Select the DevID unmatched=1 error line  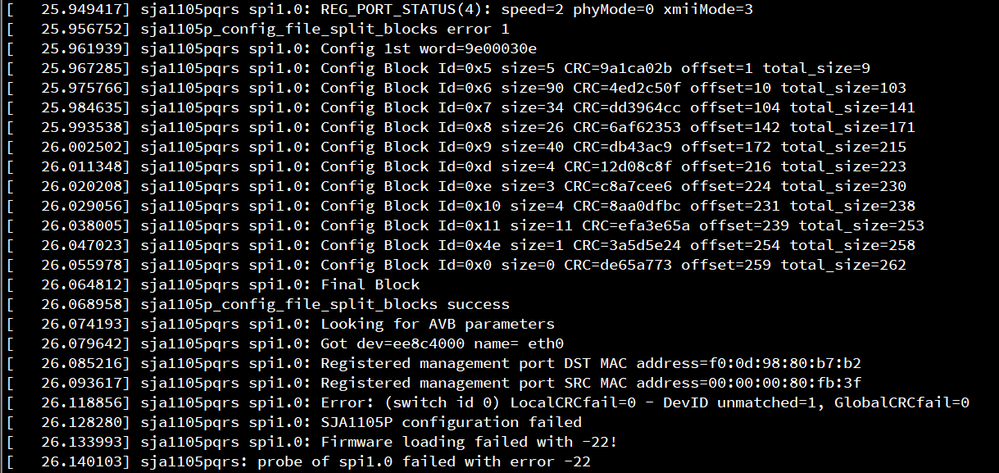pyautogui.click(x=487, y=403)
